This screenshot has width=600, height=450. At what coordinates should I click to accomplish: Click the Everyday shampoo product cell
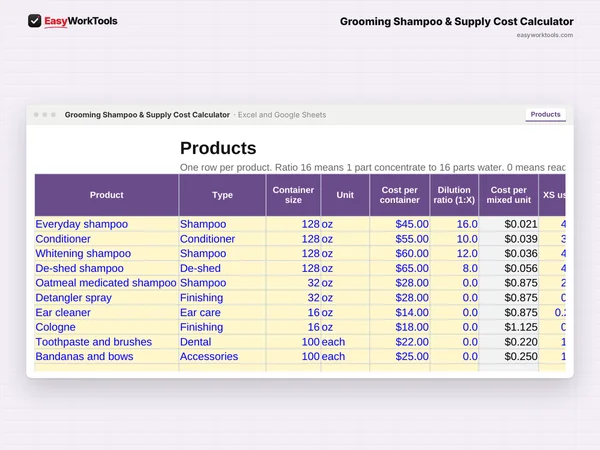point(106,224)
